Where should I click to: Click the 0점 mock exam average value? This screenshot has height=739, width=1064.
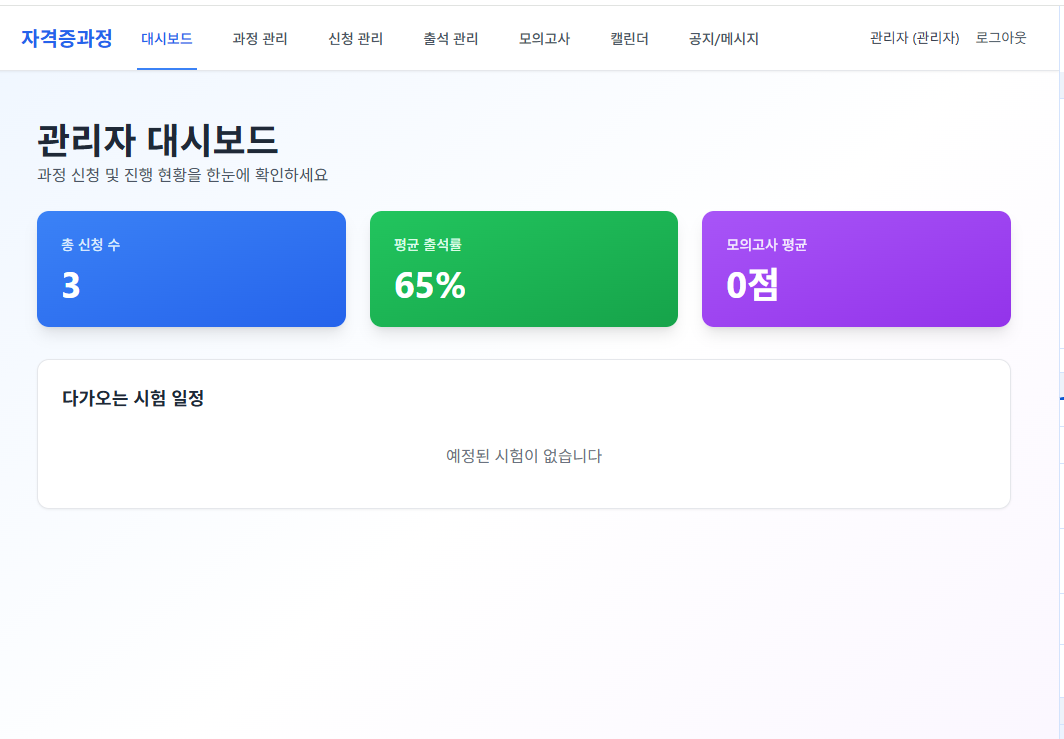pos(750,287)
